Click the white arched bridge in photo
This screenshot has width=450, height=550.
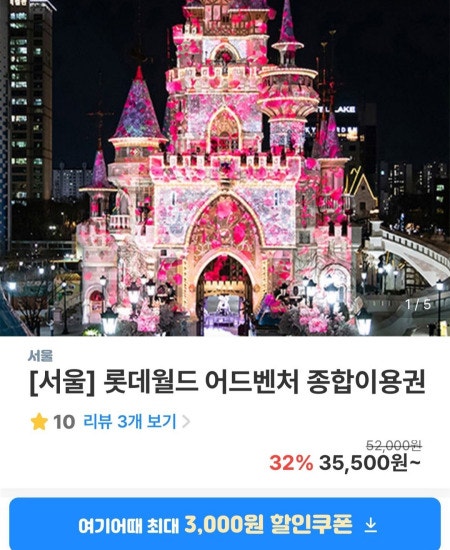click(410, 253)
